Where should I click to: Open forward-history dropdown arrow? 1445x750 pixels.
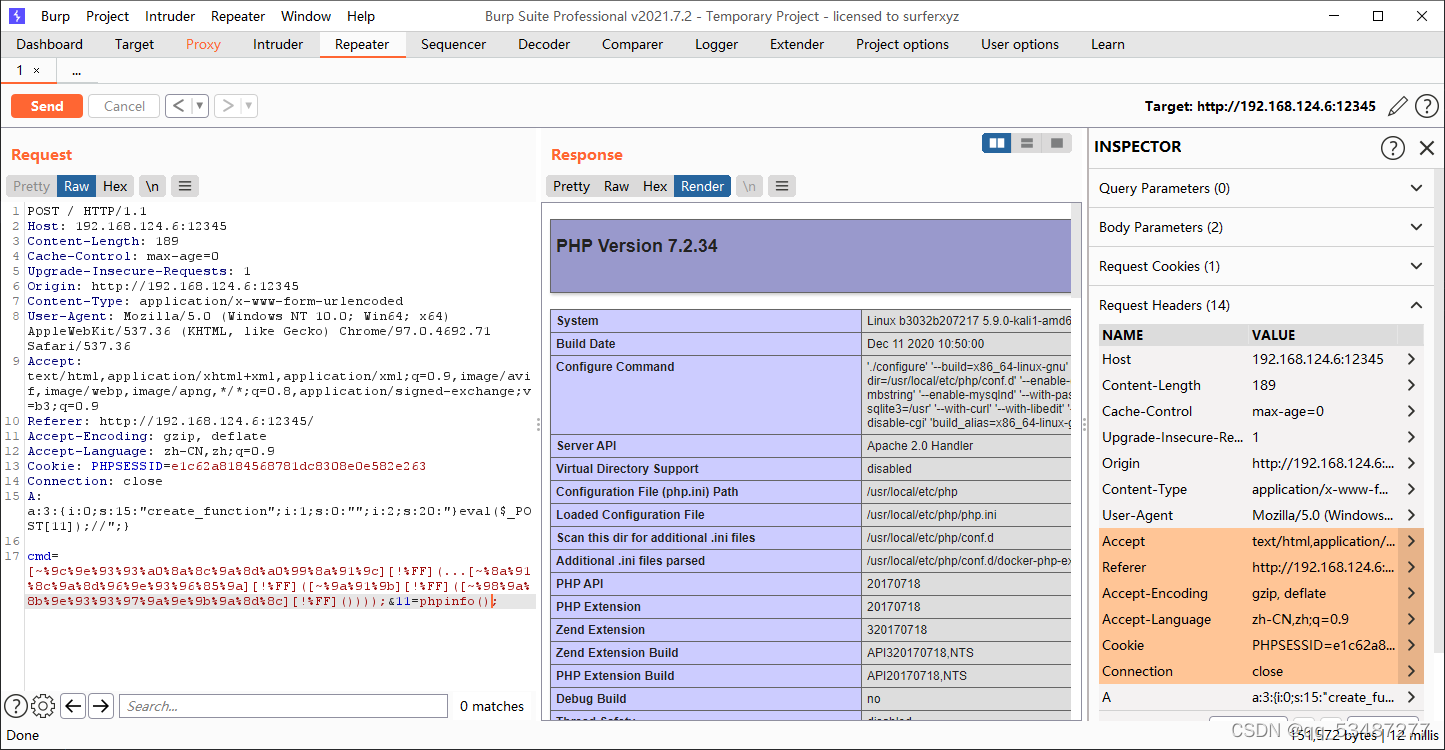[249, 106]
